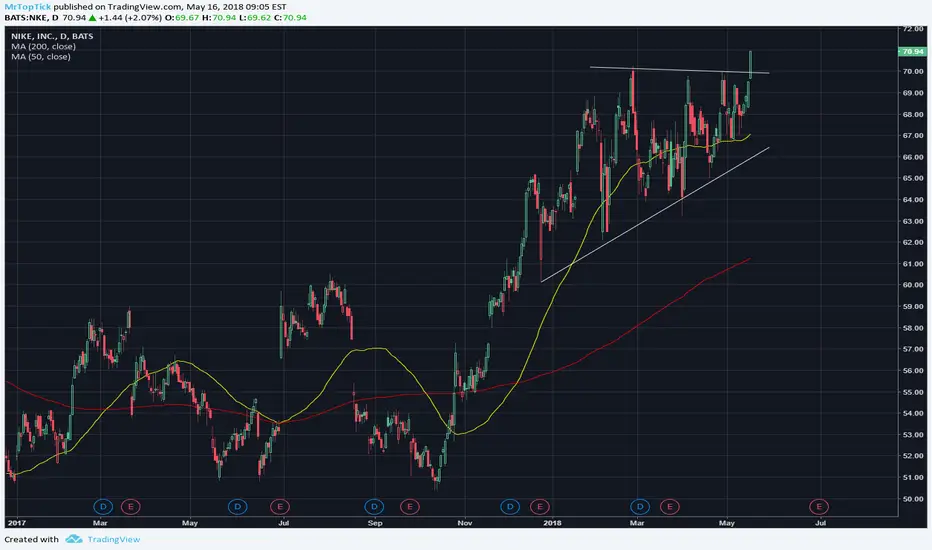The width and height of the screenshot is (932, 550).
Task: Click the dividend D marker above Mar 2018
Action: [640, 507]
